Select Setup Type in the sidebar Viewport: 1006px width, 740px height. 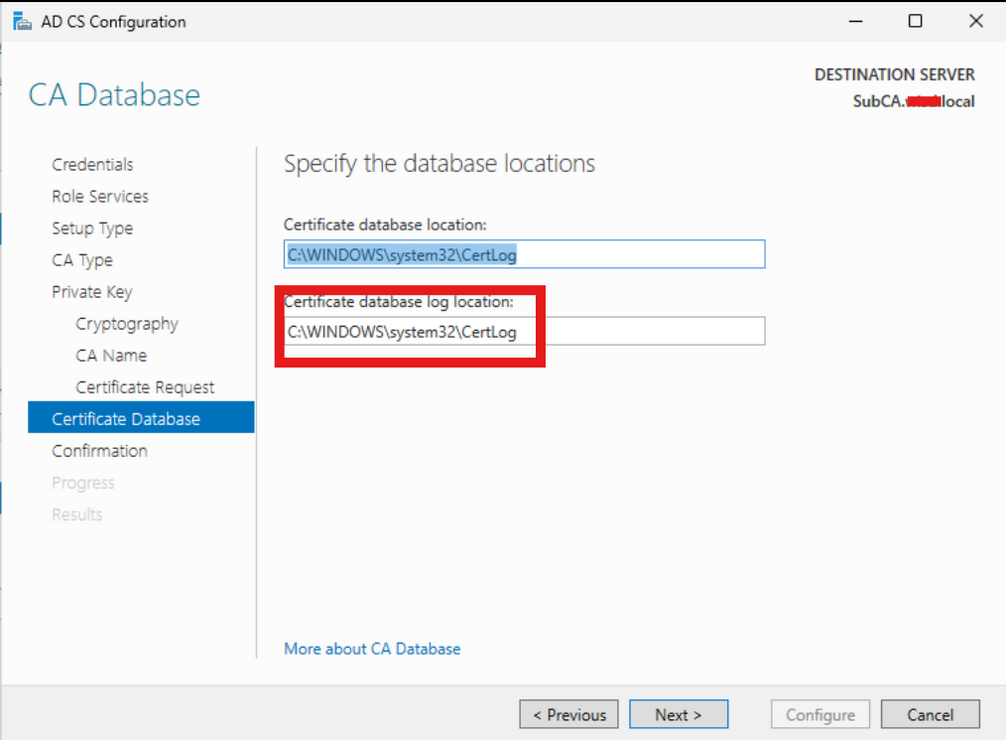tap(92, 229)
